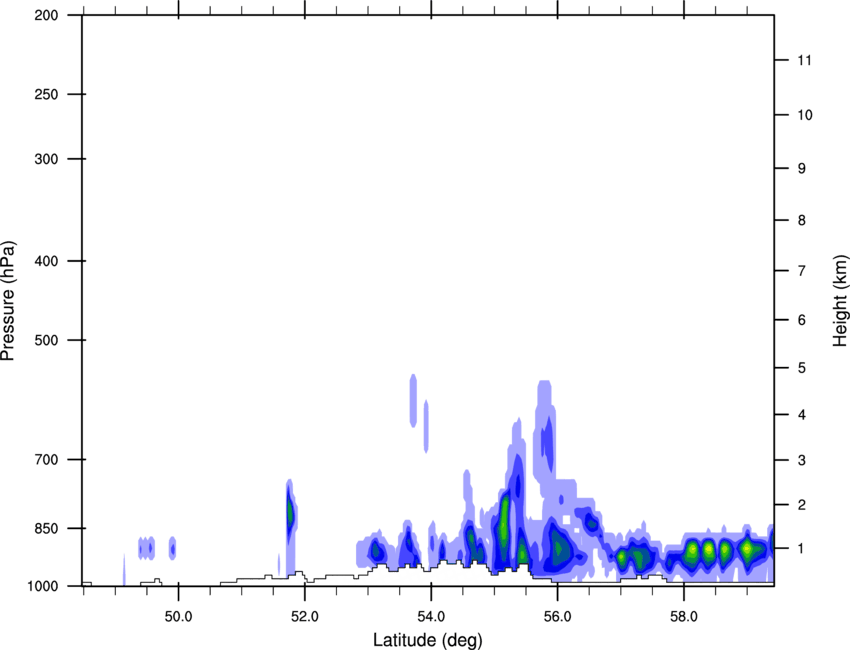850x650 pixels.
Task: Pick the 8 km height label
Action: [802, 220]
